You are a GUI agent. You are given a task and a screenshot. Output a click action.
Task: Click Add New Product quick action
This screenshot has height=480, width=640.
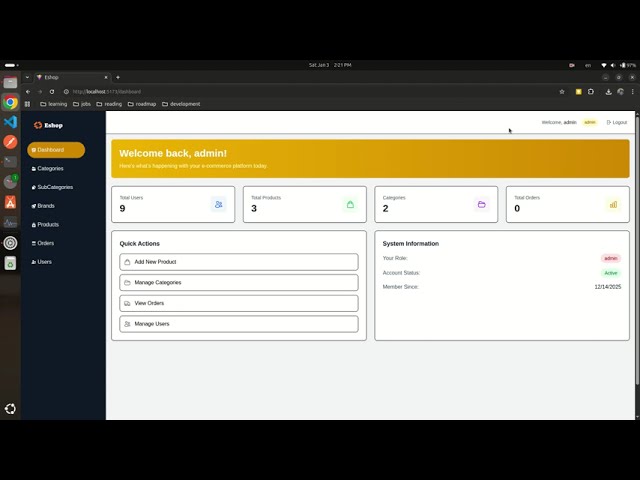(239, 262)
